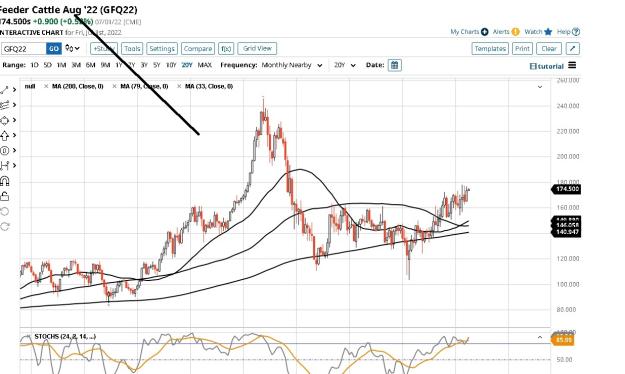The width and height of the screenshot is (625, 374).
Task: Switch to Grid View
Action: [x=257, y=49]
